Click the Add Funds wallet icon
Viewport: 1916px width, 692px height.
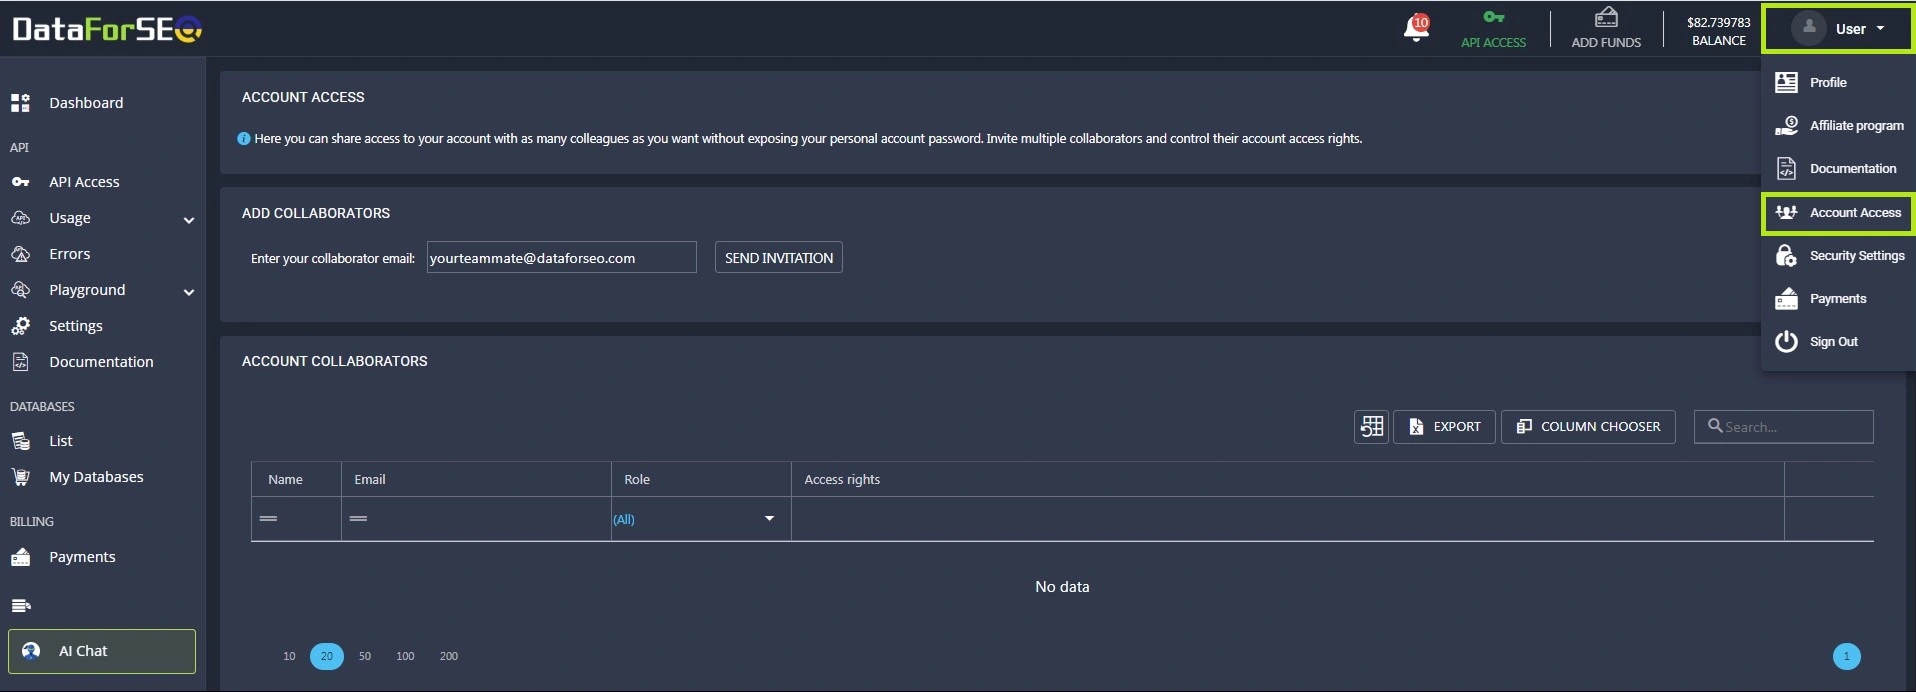pyautogui.click(x=1606, y=17)
